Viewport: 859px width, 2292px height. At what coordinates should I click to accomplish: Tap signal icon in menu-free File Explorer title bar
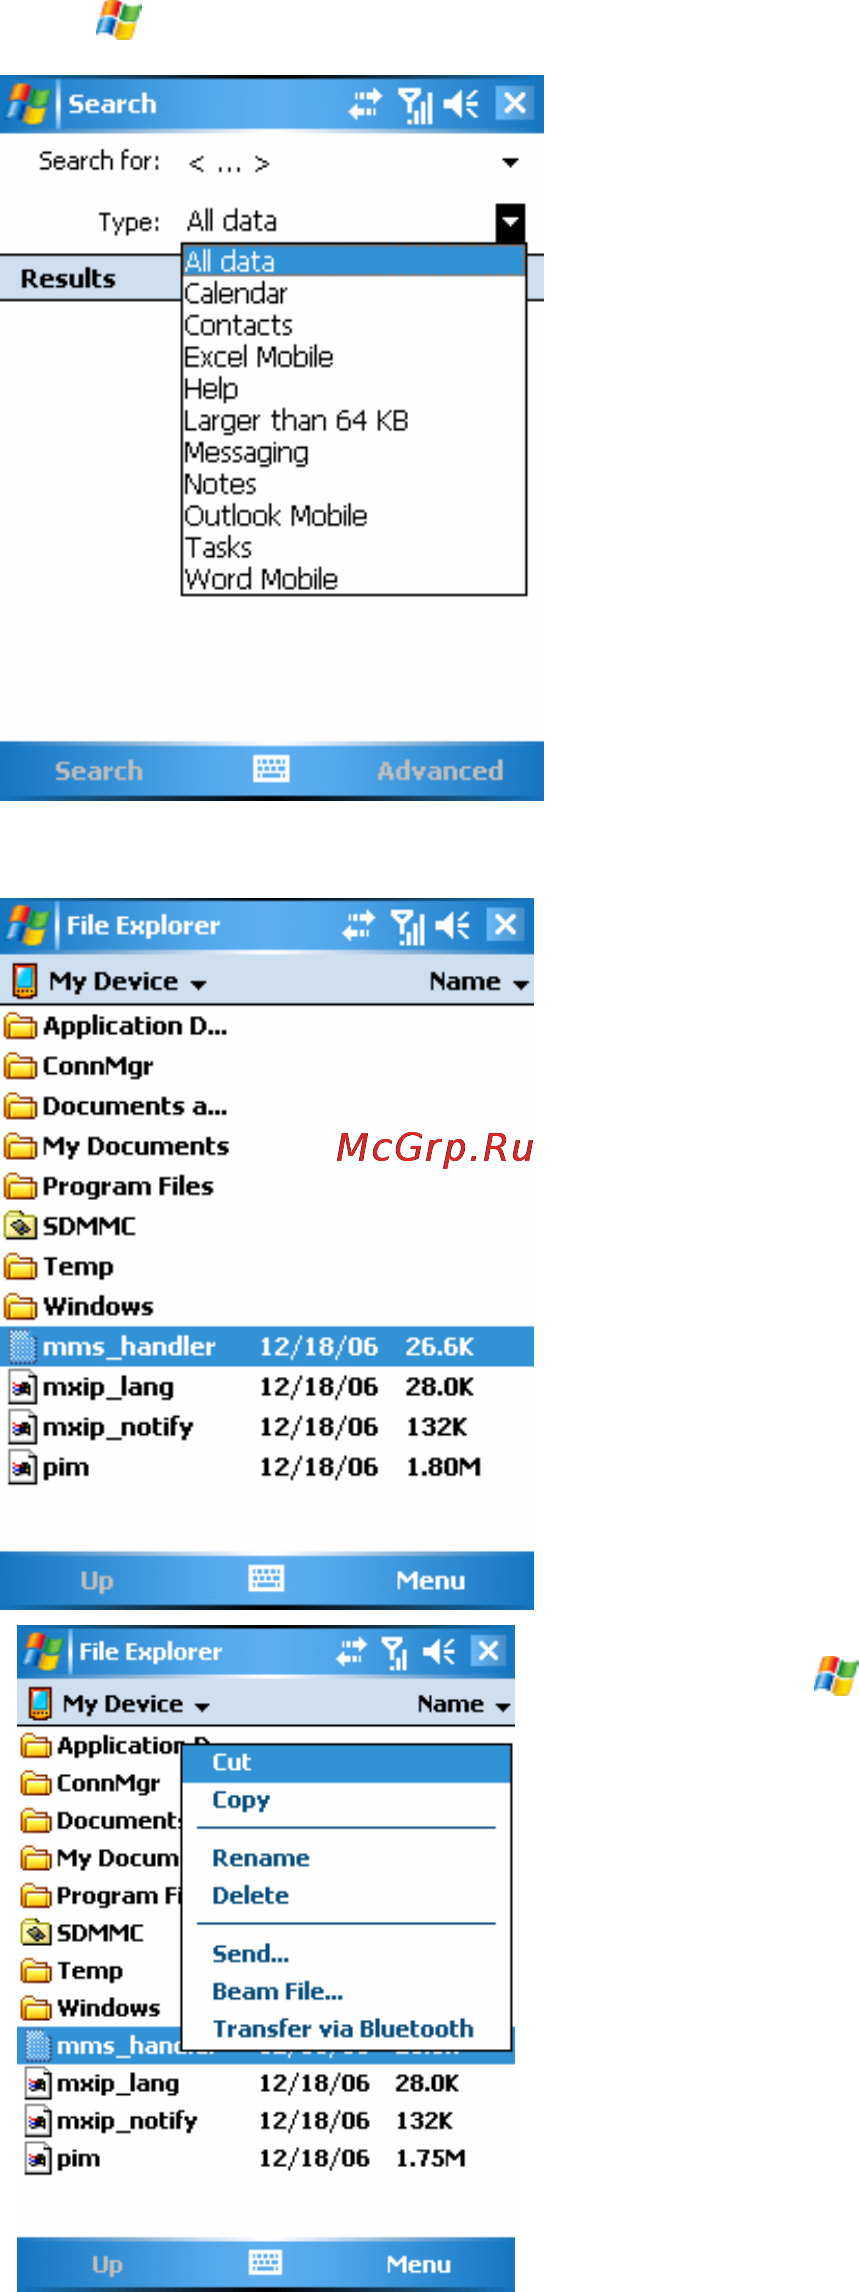[407, 926]
